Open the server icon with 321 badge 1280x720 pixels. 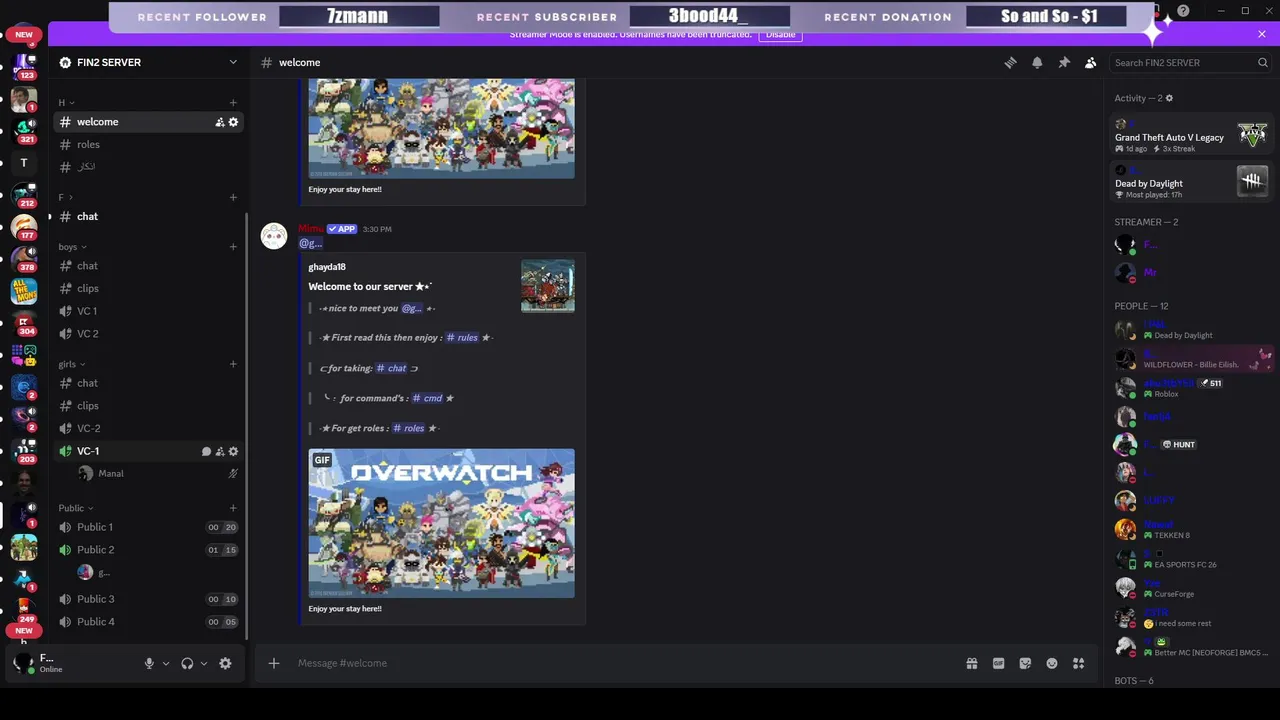(x=24, y=129)
